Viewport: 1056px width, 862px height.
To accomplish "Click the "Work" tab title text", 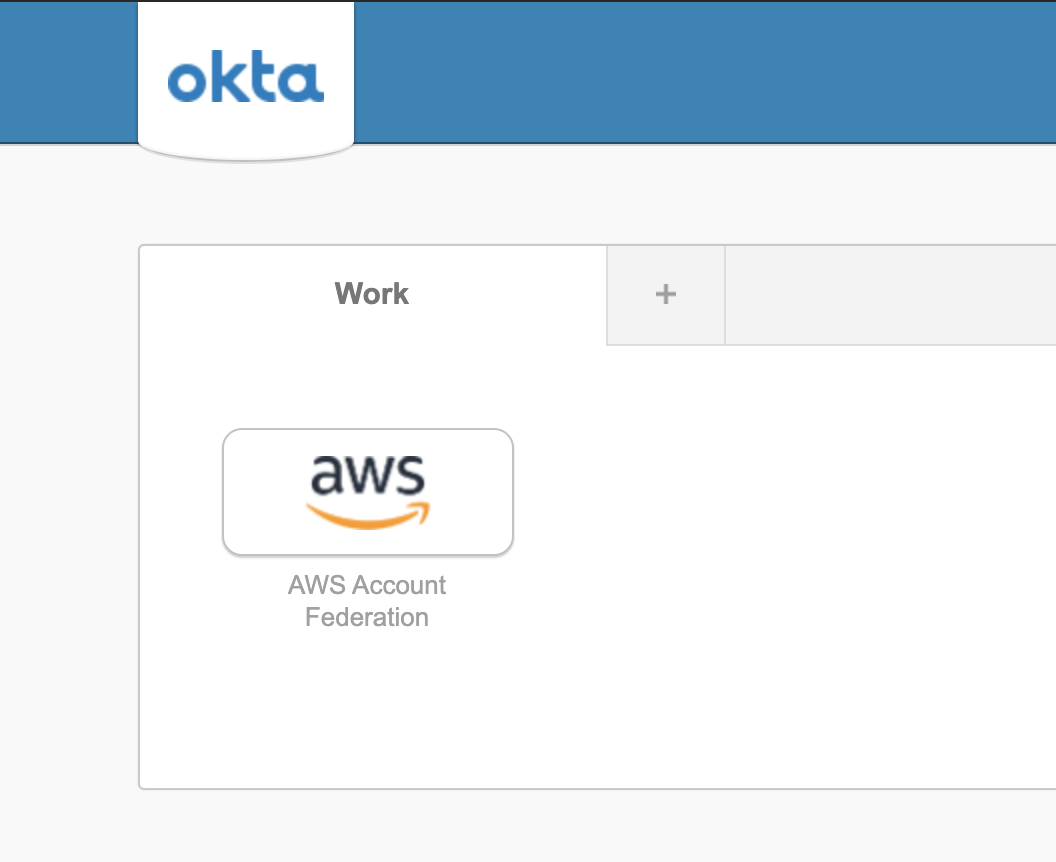I will pos(372,294).
